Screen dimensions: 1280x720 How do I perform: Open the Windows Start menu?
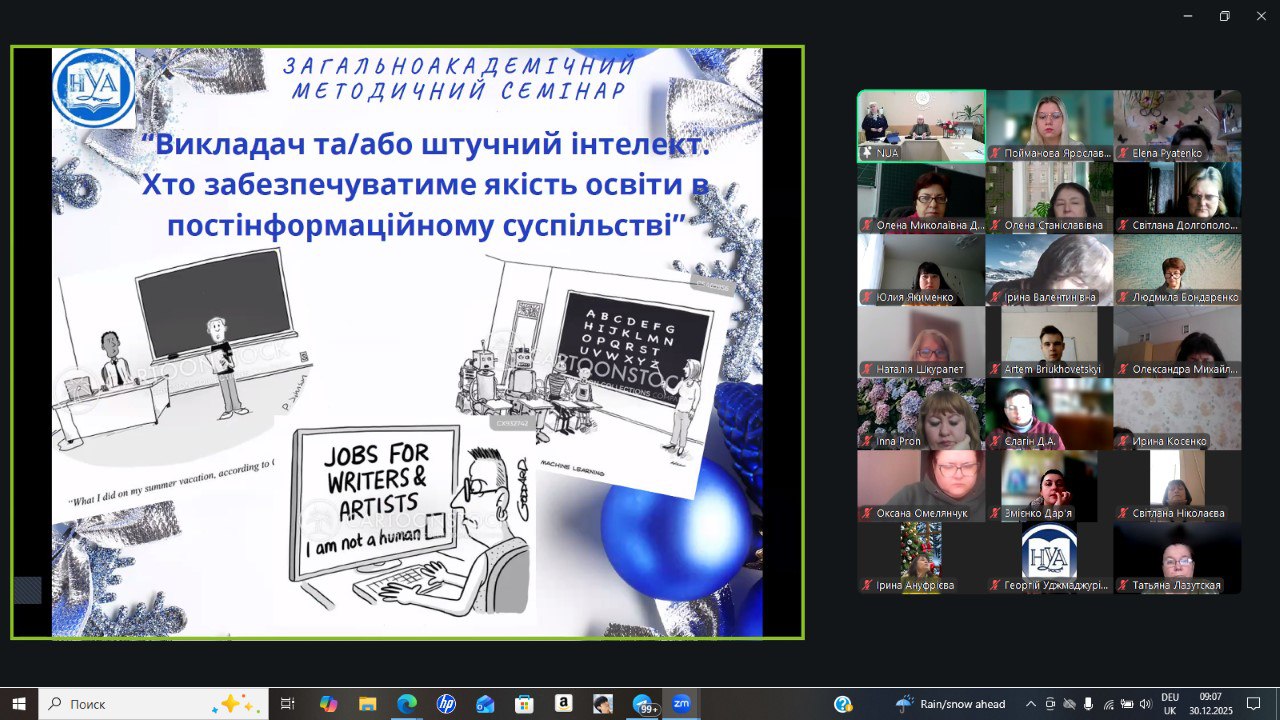[x=19, y=704]
